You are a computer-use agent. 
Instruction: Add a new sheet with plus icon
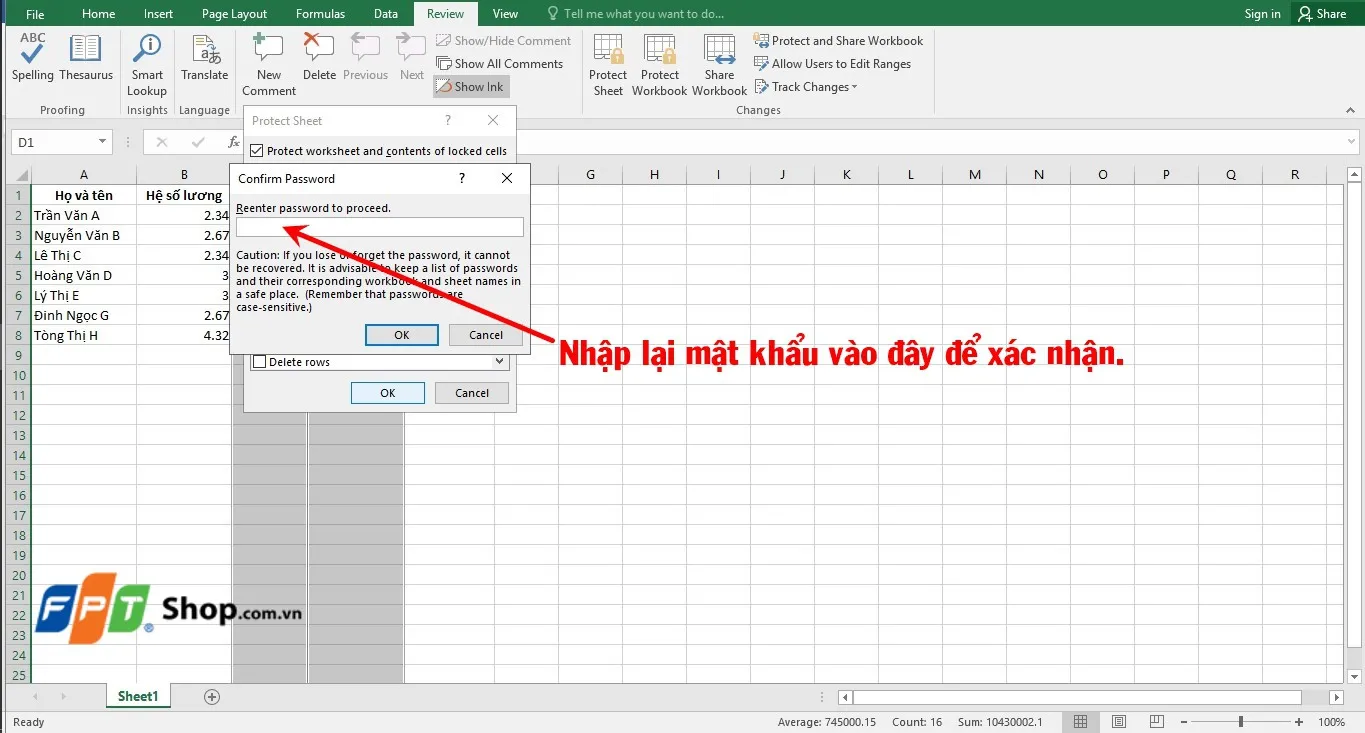click(x=211, y=697)
